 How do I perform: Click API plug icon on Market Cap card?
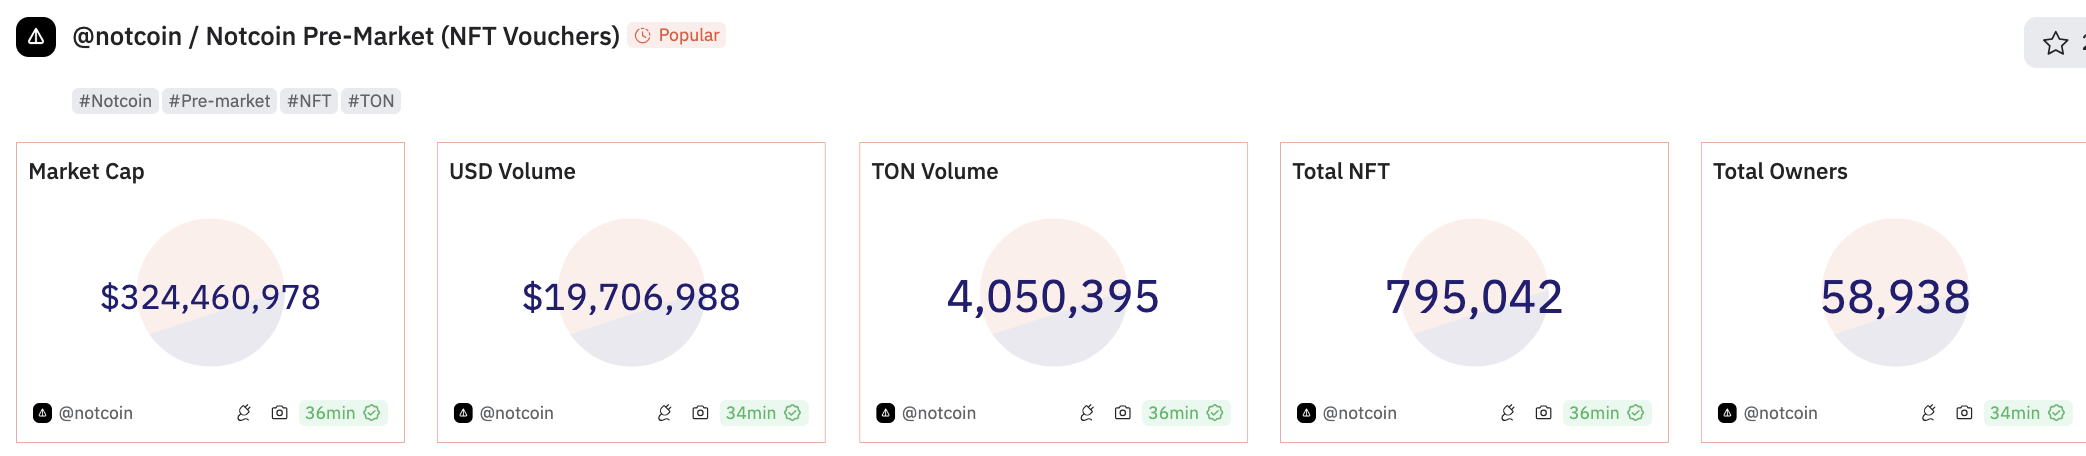coord(244,413)
